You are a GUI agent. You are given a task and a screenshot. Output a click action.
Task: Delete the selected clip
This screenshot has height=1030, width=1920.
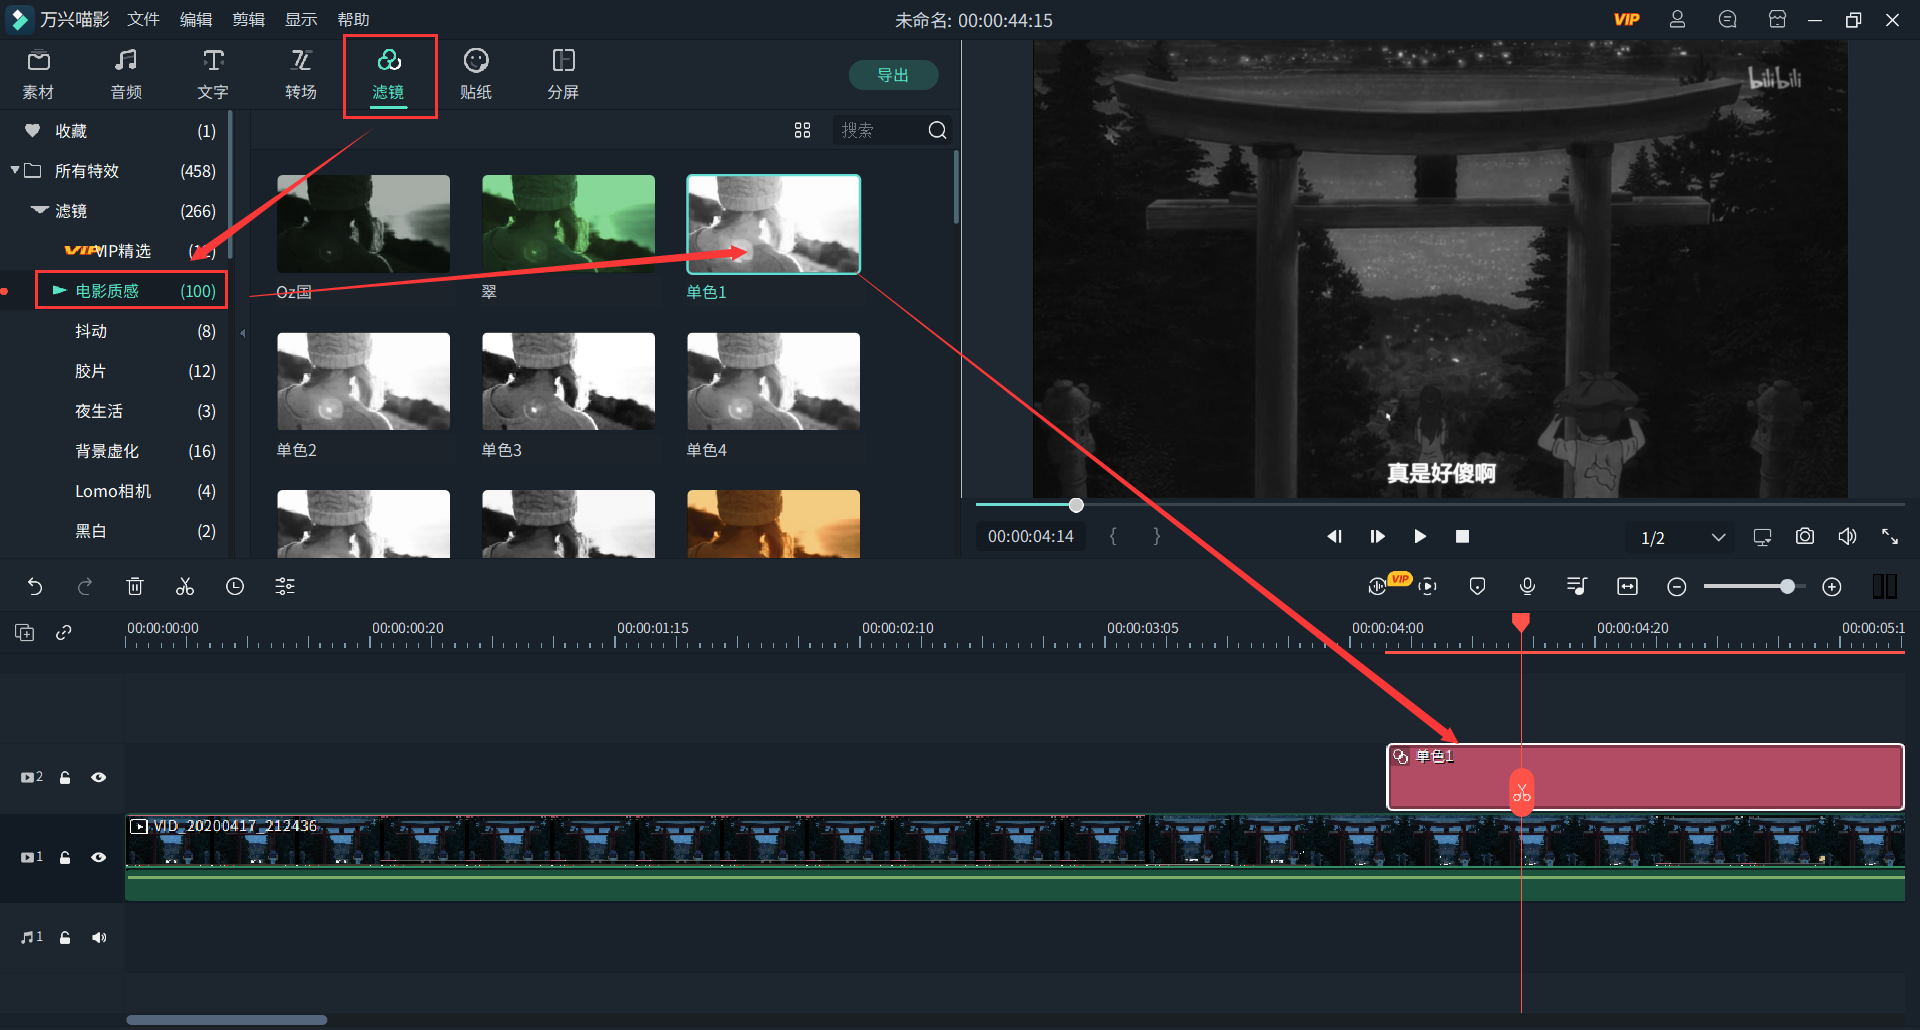[x=135, y=587]
